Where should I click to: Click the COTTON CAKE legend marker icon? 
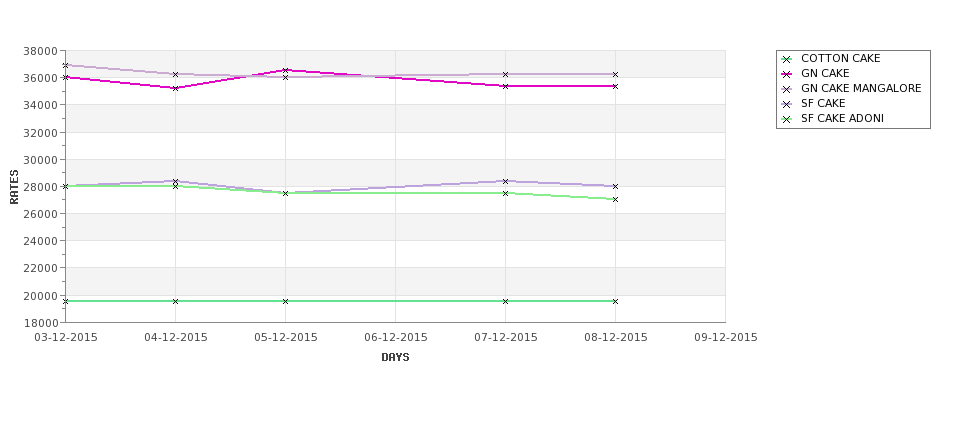[787, 59]
